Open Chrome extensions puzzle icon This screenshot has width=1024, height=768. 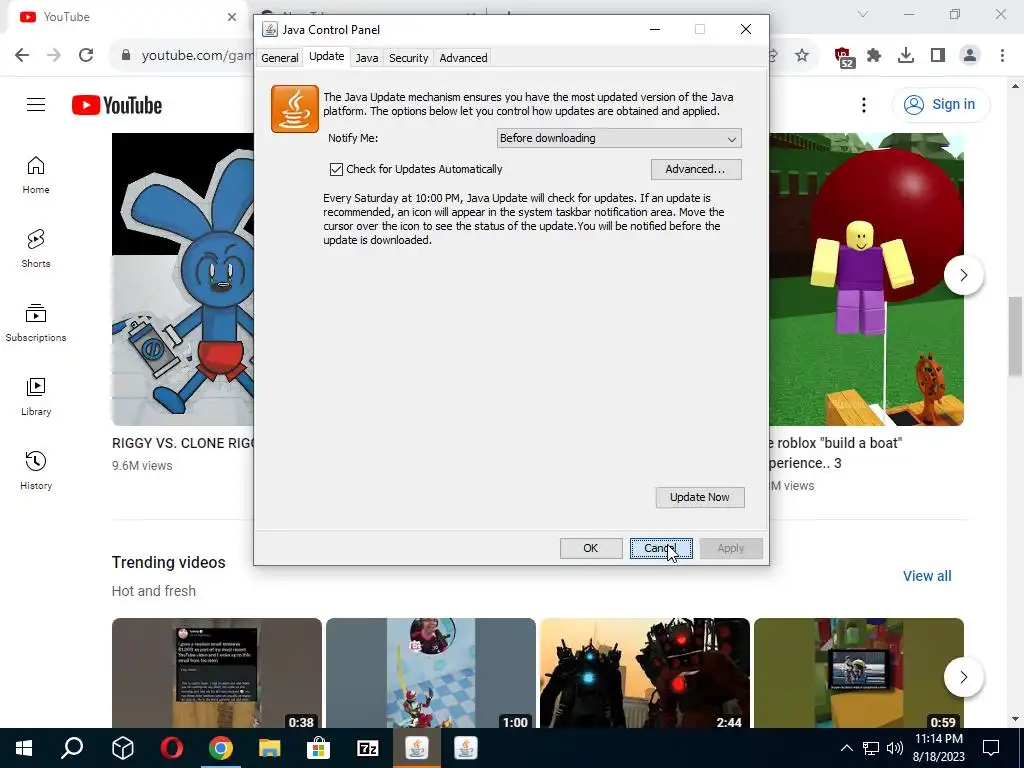(874, 56)
